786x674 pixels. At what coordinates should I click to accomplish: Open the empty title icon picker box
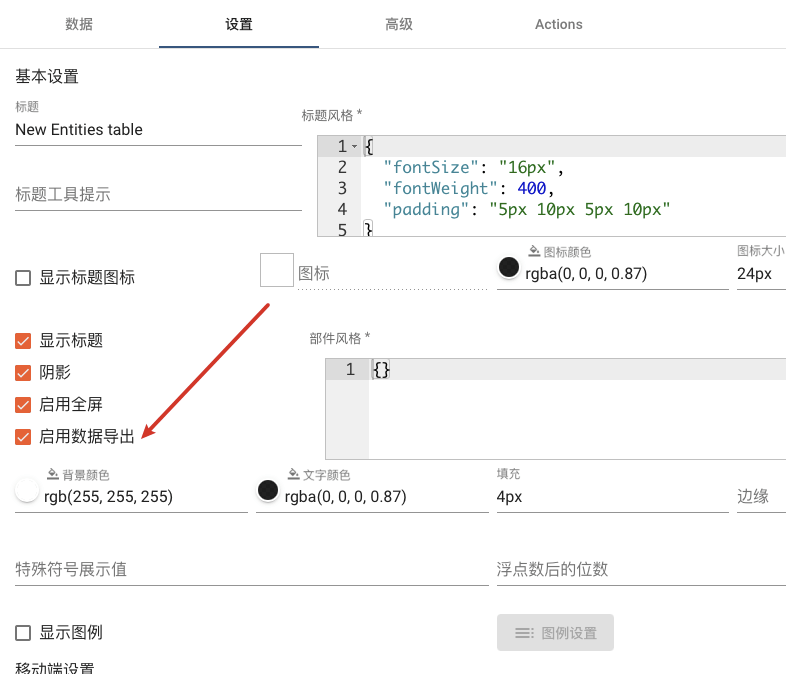coord(277,270)
